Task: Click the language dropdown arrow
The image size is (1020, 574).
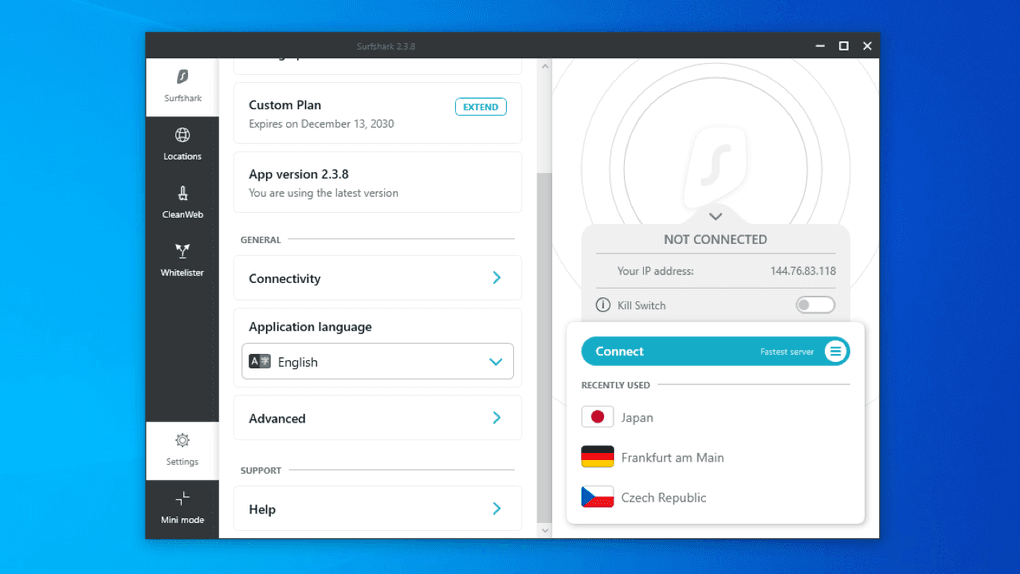Action: tap(496, 362)
